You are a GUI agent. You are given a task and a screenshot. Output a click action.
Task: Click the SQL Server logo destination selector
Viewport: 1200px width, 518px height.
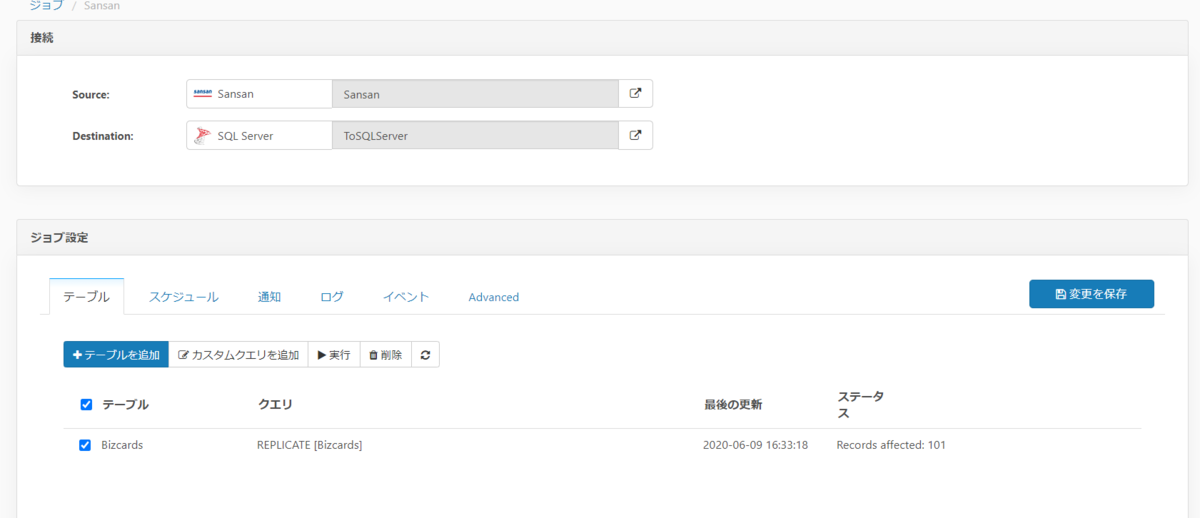259,136
